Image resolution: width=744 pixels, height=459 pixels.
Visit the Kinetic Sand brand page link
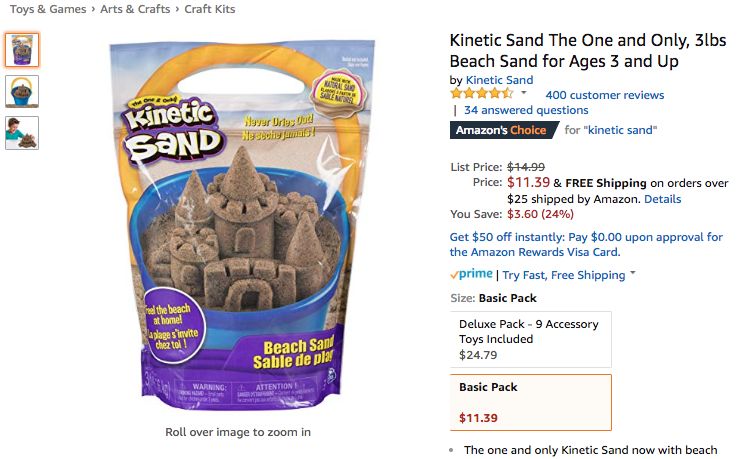tap(499, 80)
